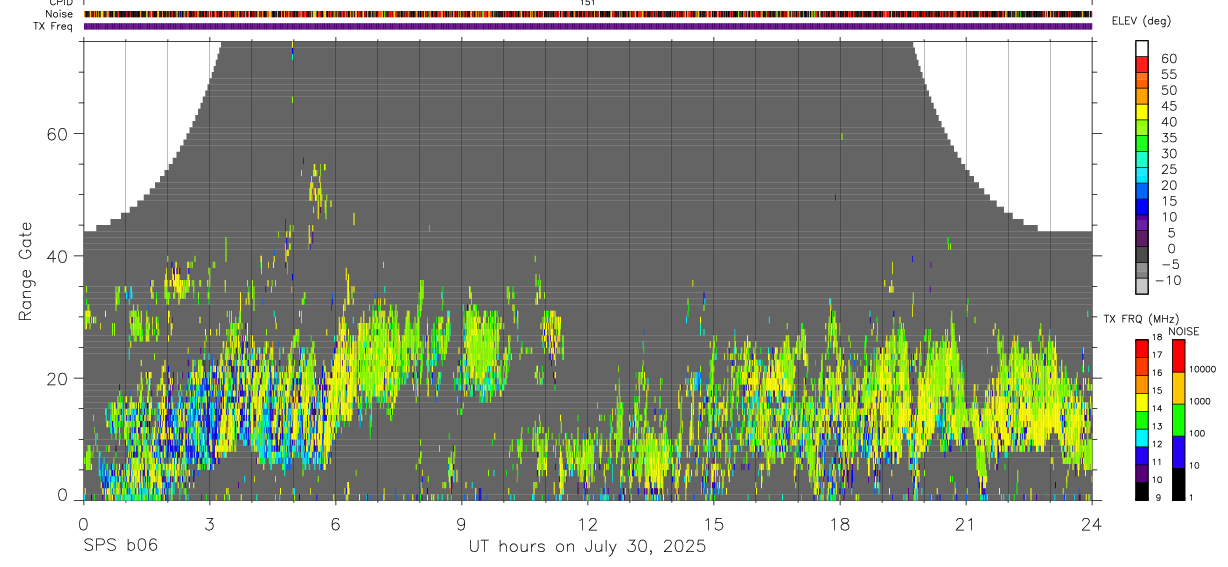Image resolution: width=1228 pixels, height=567 pixels.
Task: Click ELEV color bar label "45"
Action: (1168, 106)
